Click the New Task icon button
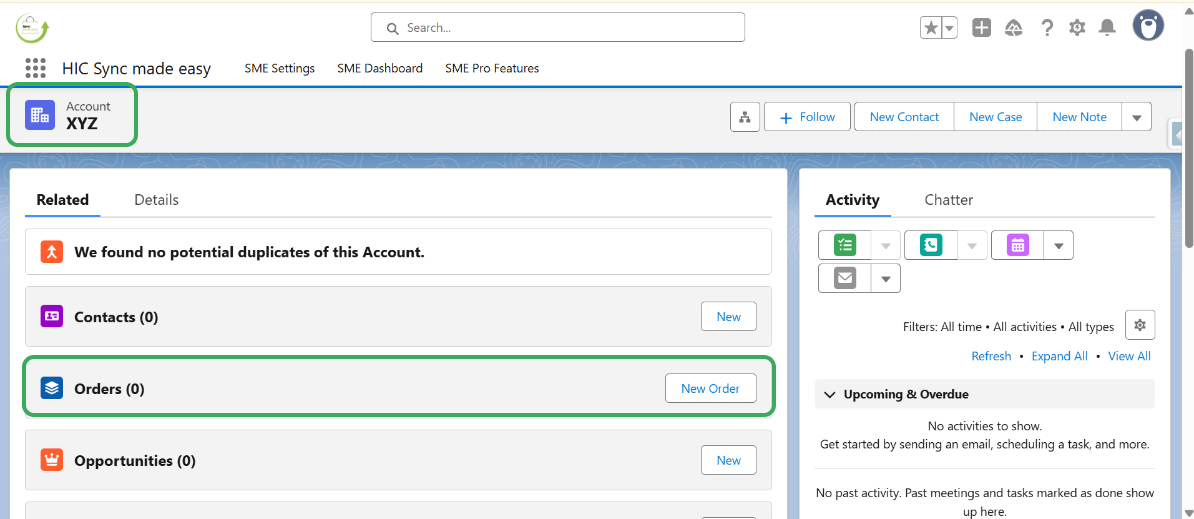This screenshot has height=519, width=1194. click(845, 245)
